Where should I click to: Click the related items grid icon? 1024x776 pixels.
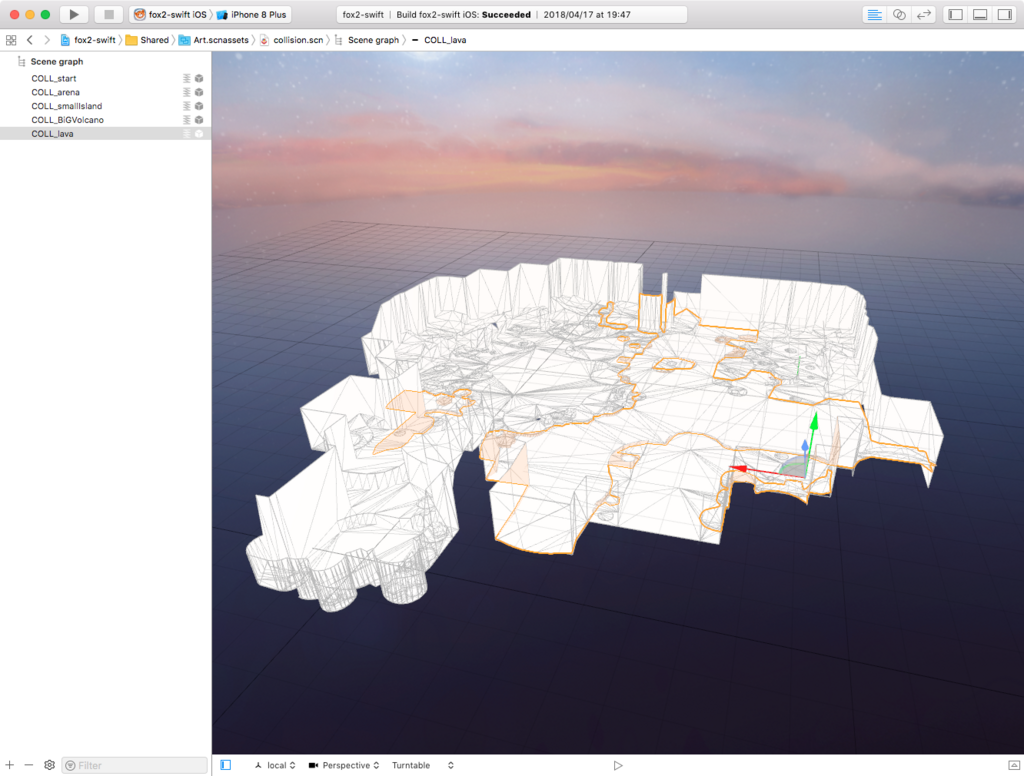tap(11, 40)
